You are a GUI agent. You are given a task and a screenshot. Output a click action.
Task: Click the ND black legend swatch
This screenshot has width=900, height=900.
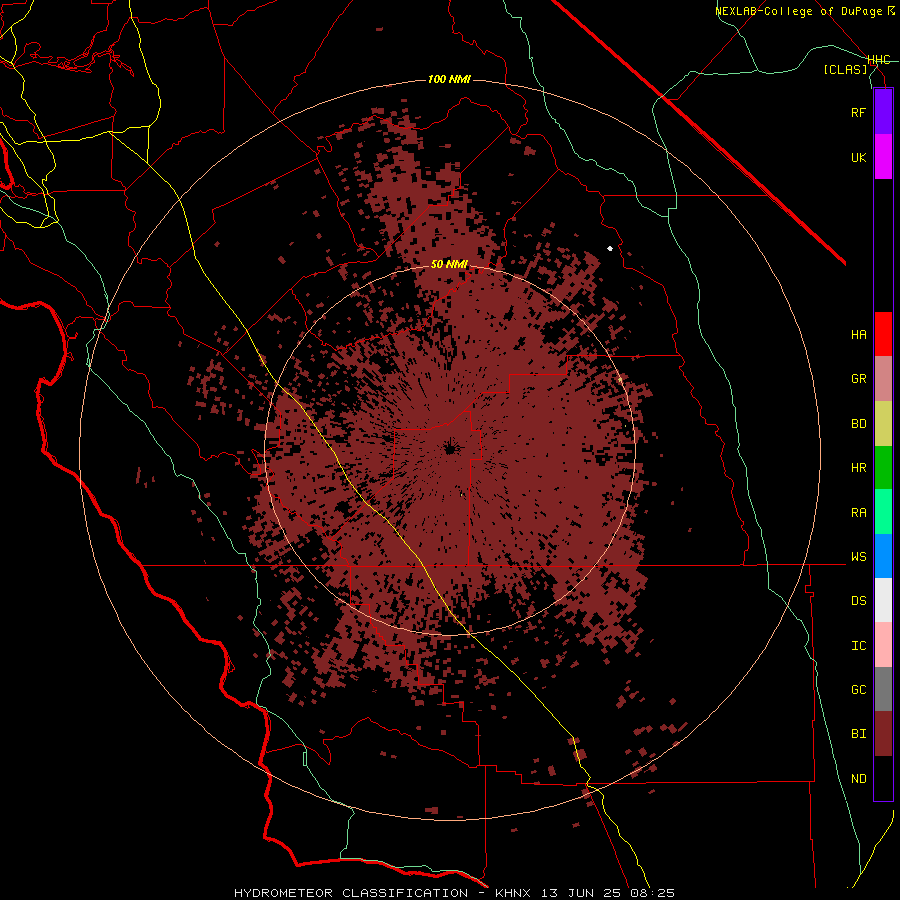coord(883,778)
